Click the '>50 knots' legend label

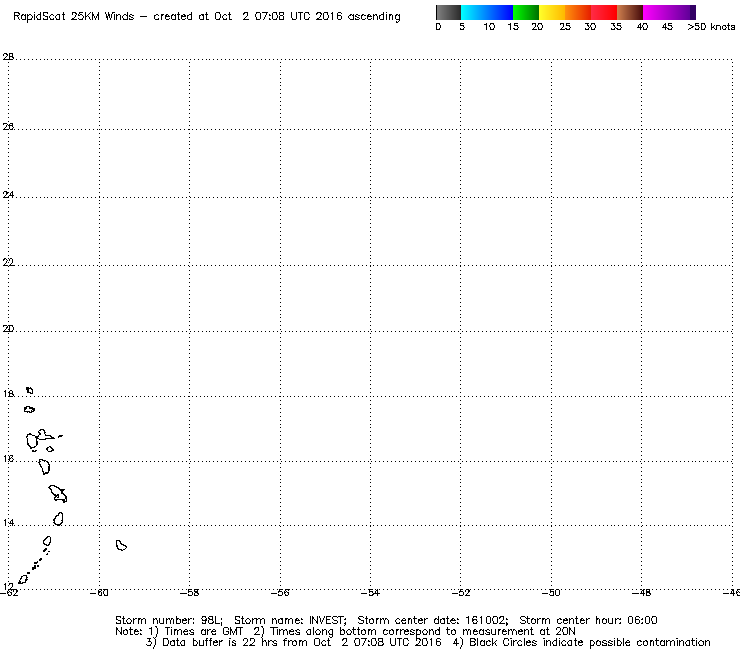[x=711, y=27]
